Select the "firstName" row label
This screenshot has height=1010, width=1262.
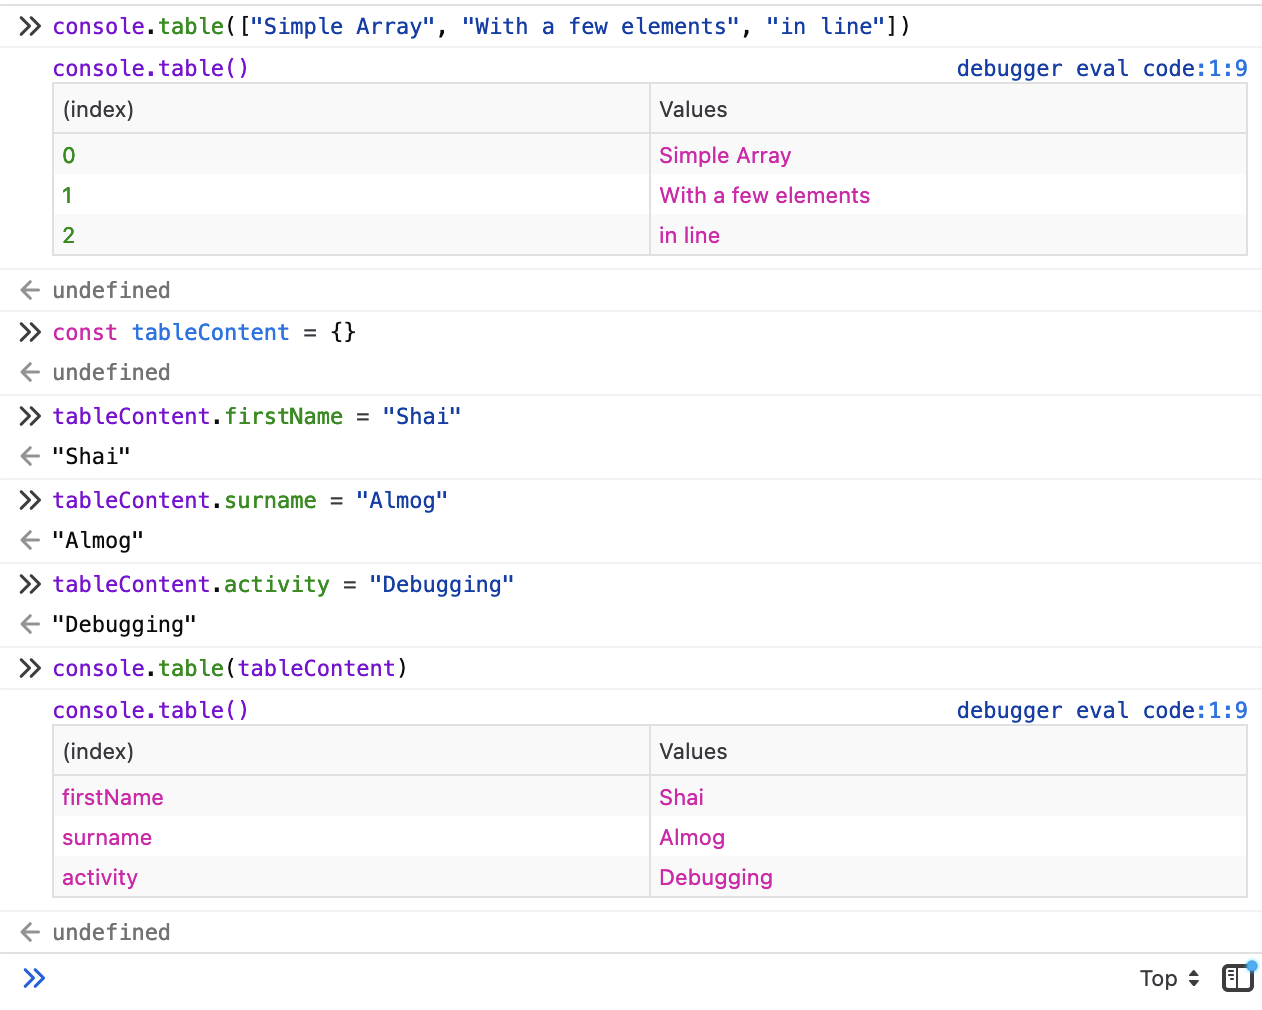(x=113, y=797)
